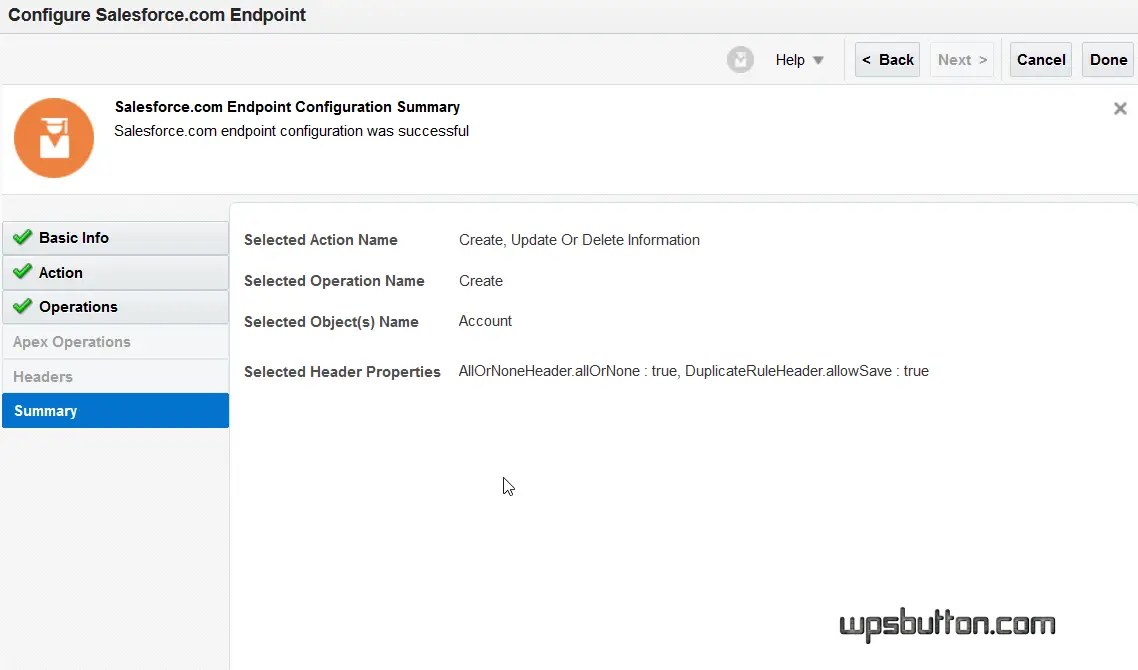
Task: Click the 'Salesforce.com Endpoint Configuration Summary' heading
Action: tap(287, 107)
